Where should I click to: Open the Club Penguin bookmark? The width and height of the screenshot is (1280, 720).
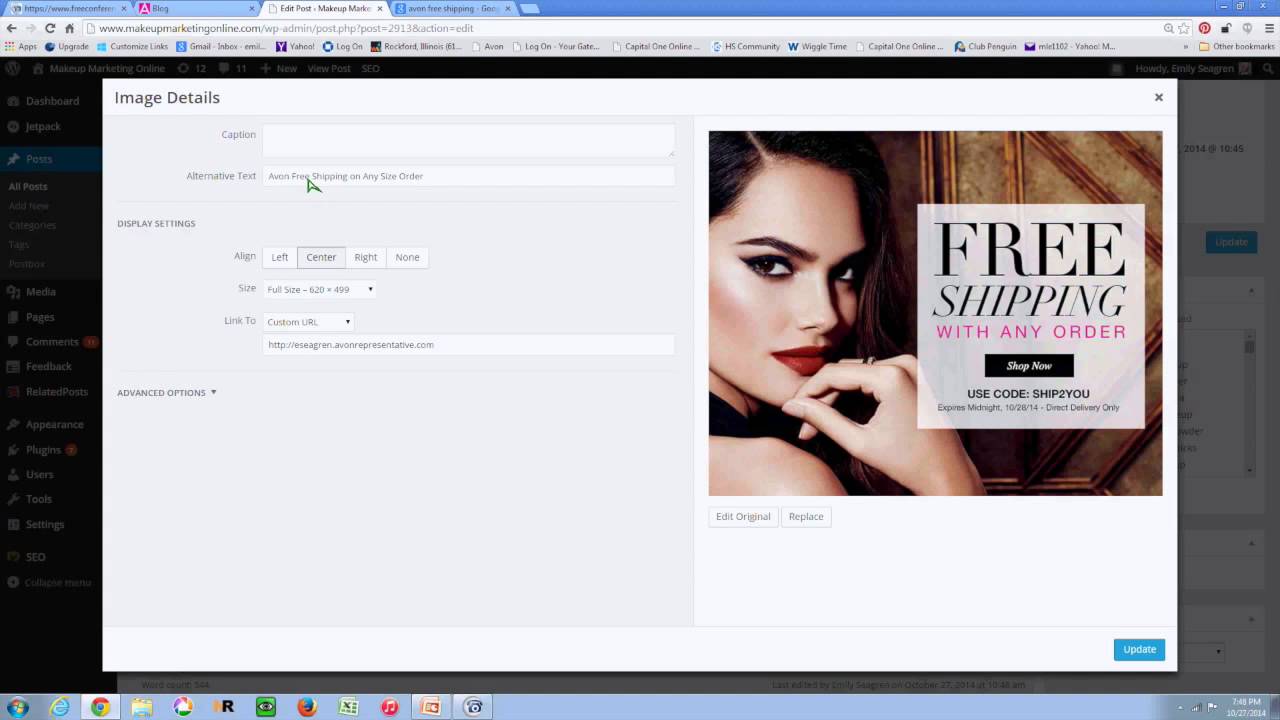(x=985, y=46)
